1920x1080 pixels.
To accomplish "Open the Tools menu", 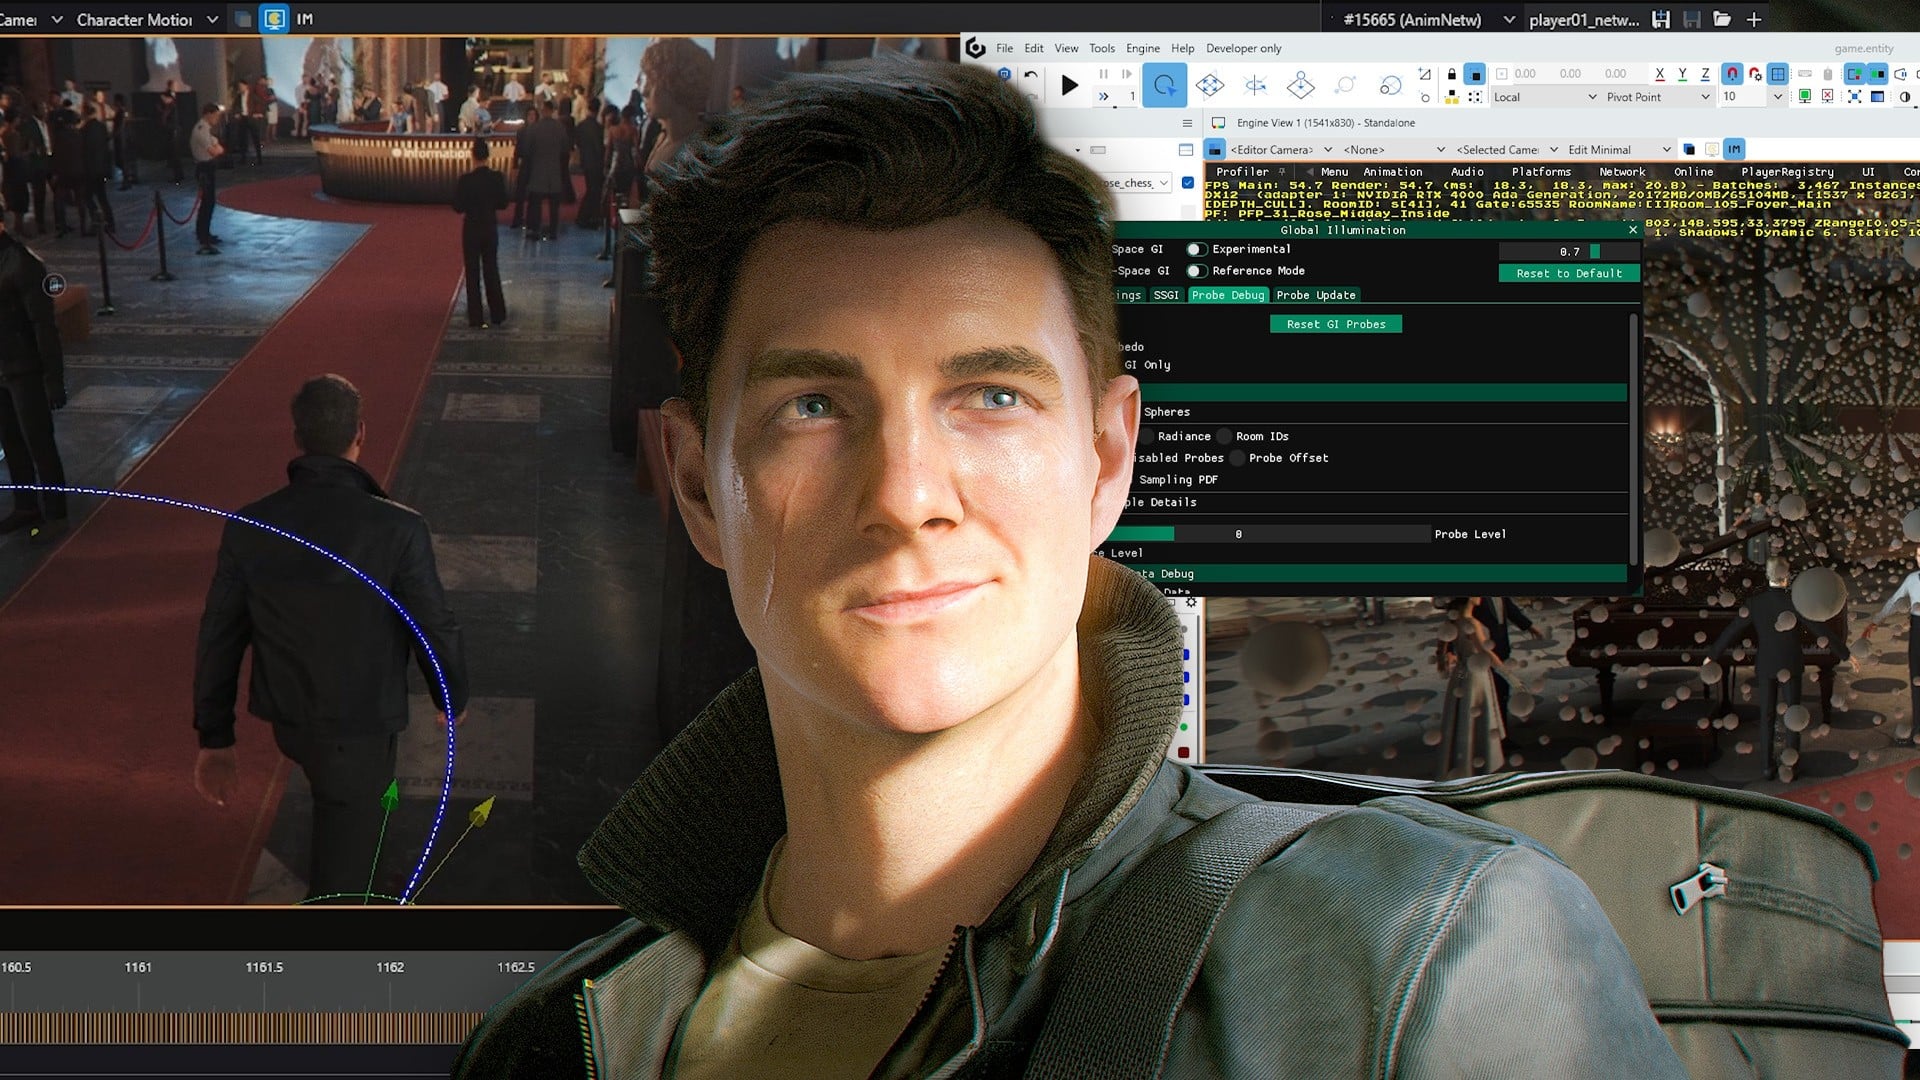I will (x=1101, y=48).
